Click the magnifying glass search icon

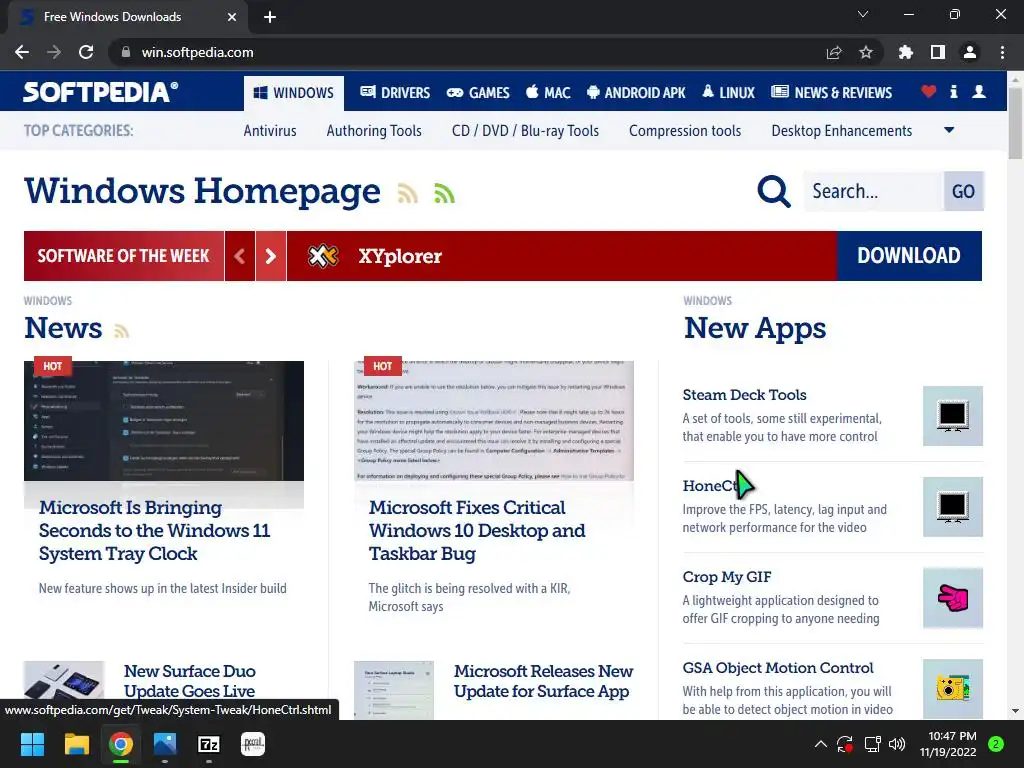(x=774, y=191)
